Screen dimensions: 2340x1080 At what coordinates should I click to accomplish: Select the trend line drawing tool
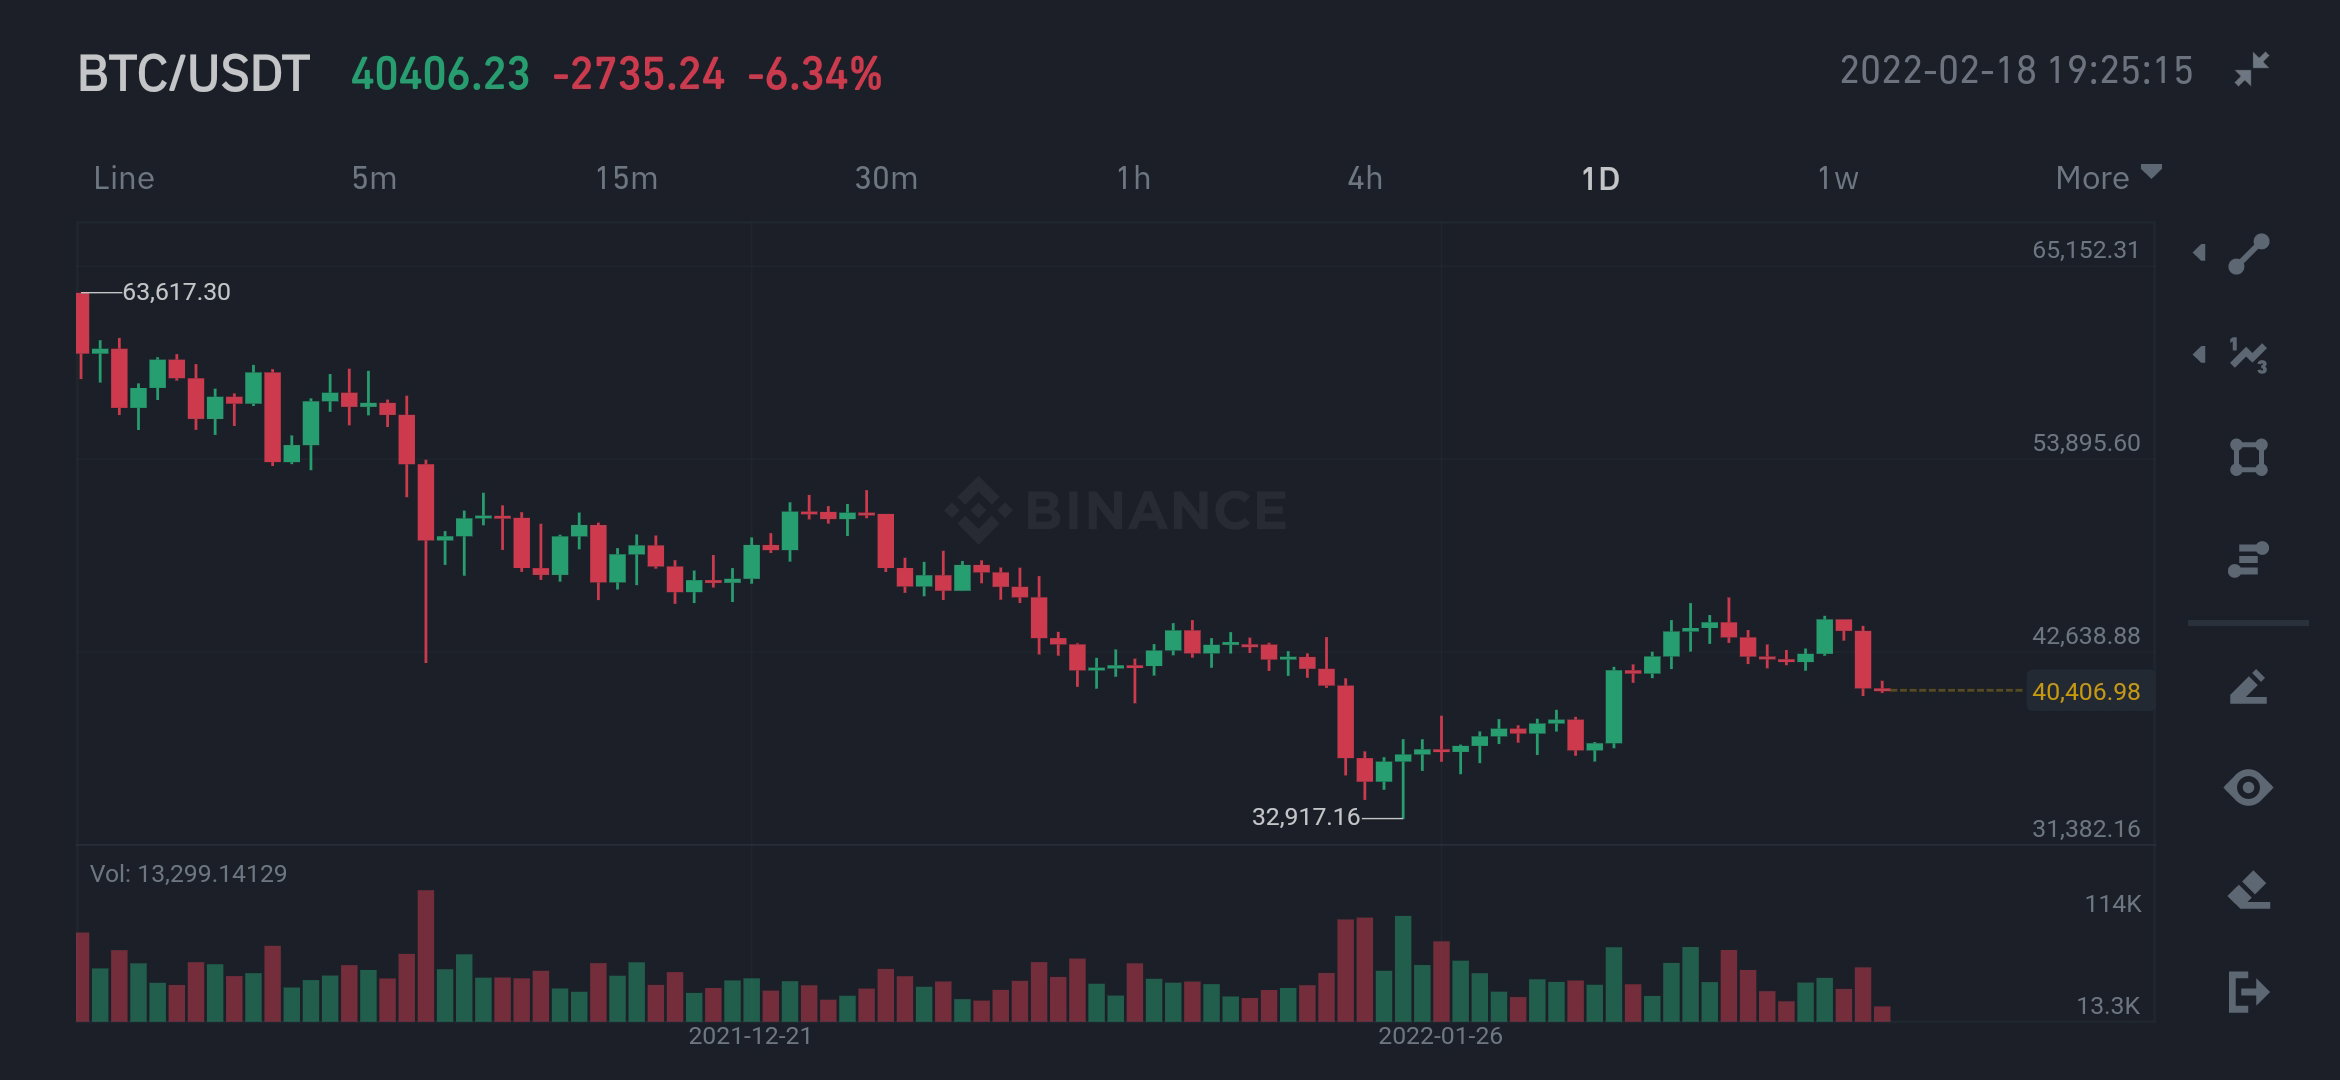(2248, 254)
